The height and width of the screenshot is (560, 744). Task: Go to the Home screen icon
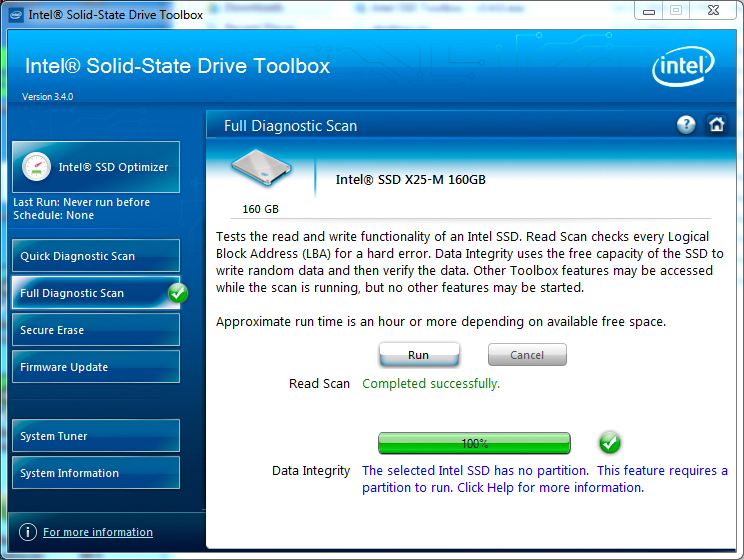click(x=716, y=125)
